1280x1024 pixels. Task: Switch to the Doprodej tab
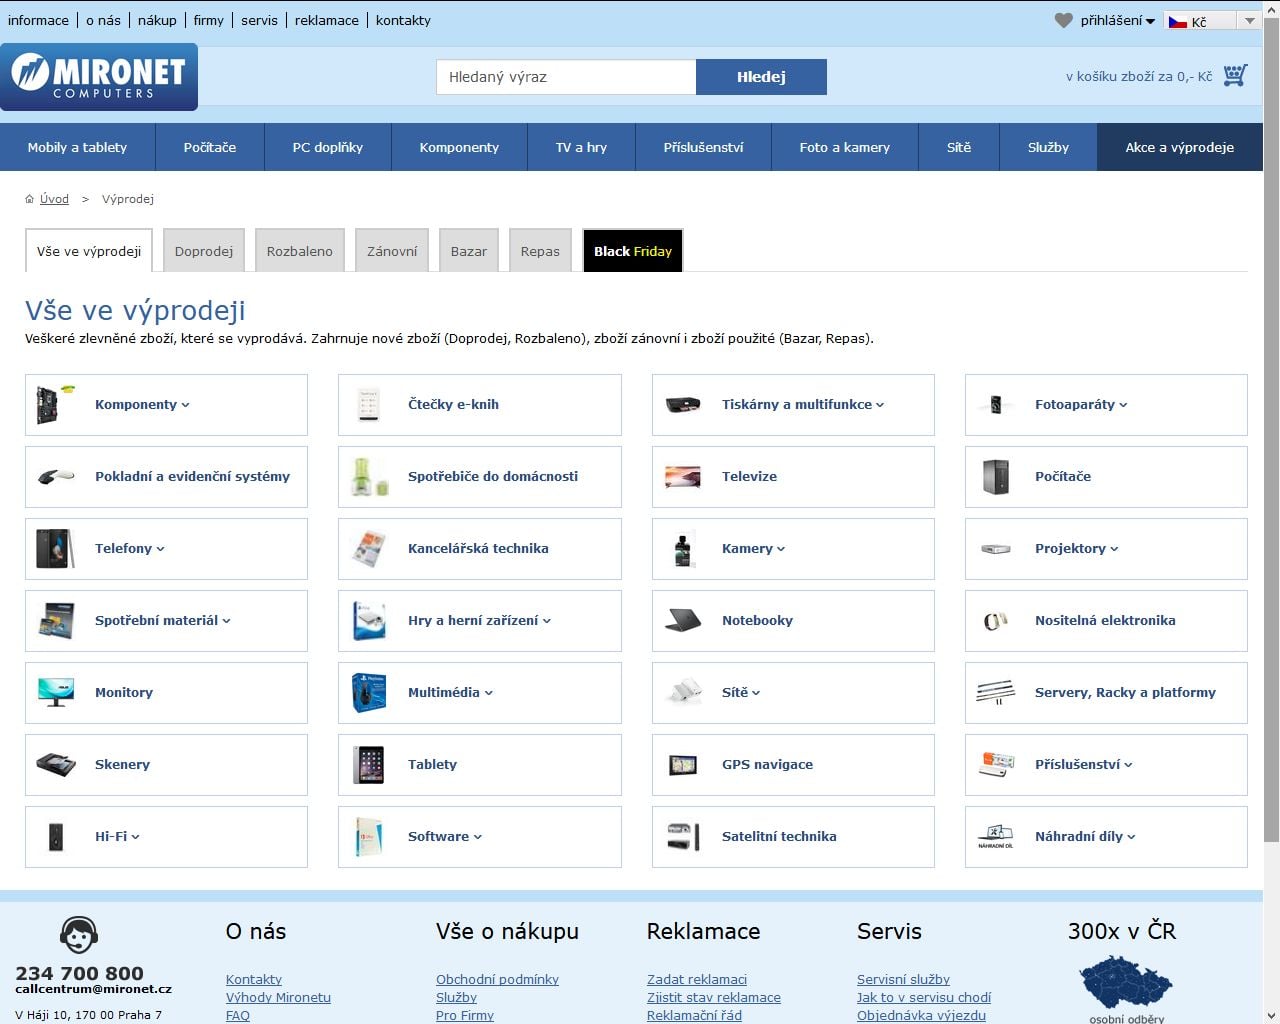204,251
